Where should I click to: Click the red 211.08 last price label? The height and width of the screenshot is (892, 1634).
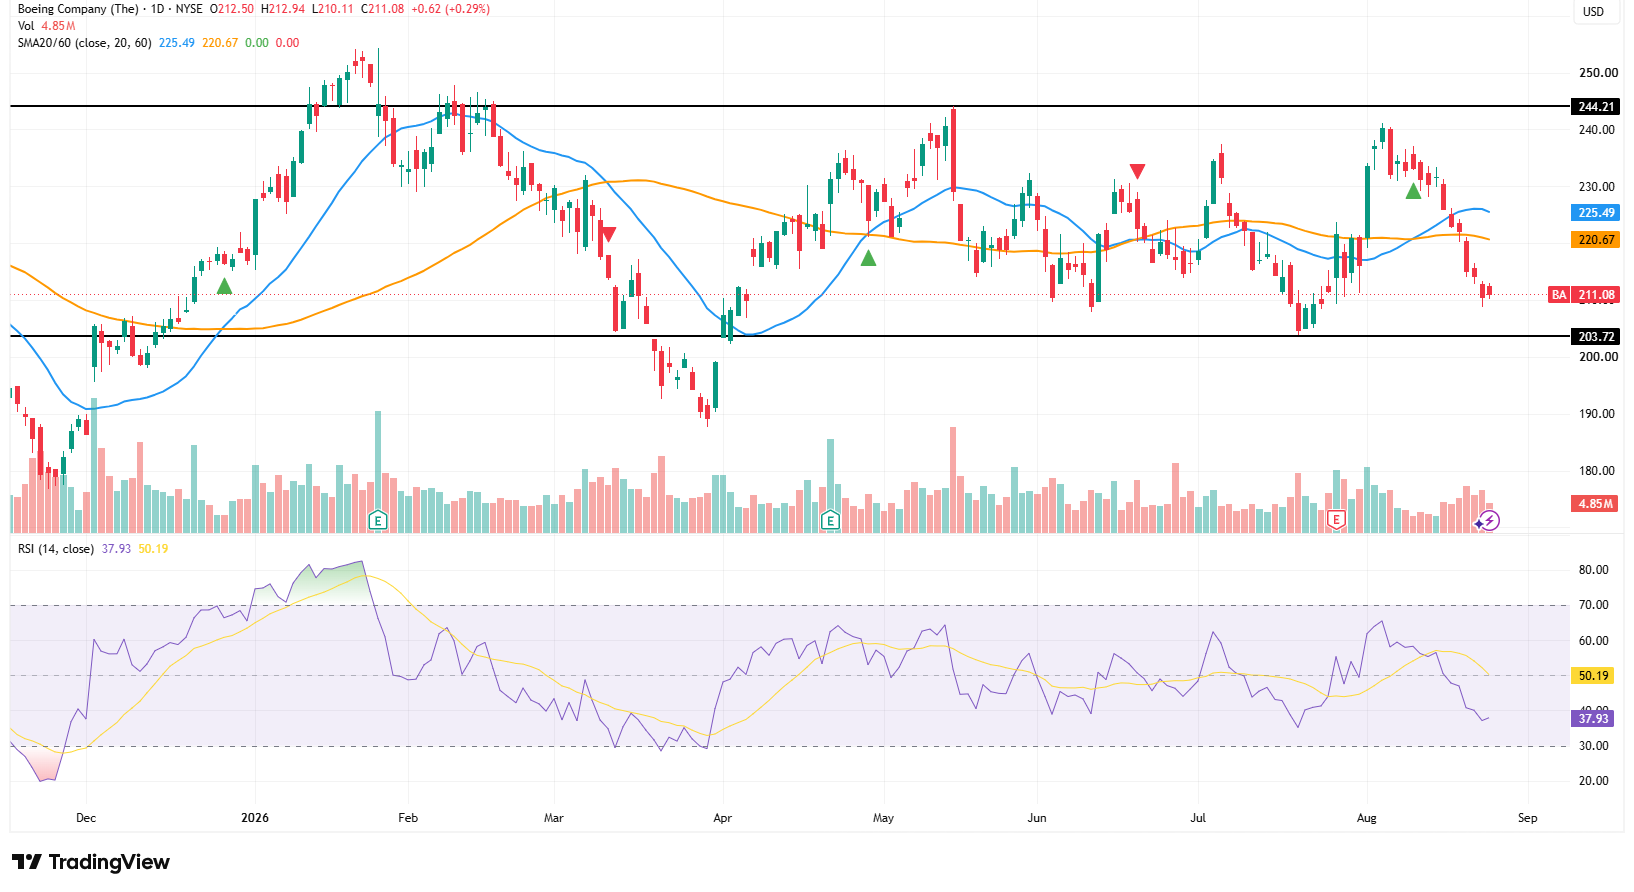[1596, 295]
